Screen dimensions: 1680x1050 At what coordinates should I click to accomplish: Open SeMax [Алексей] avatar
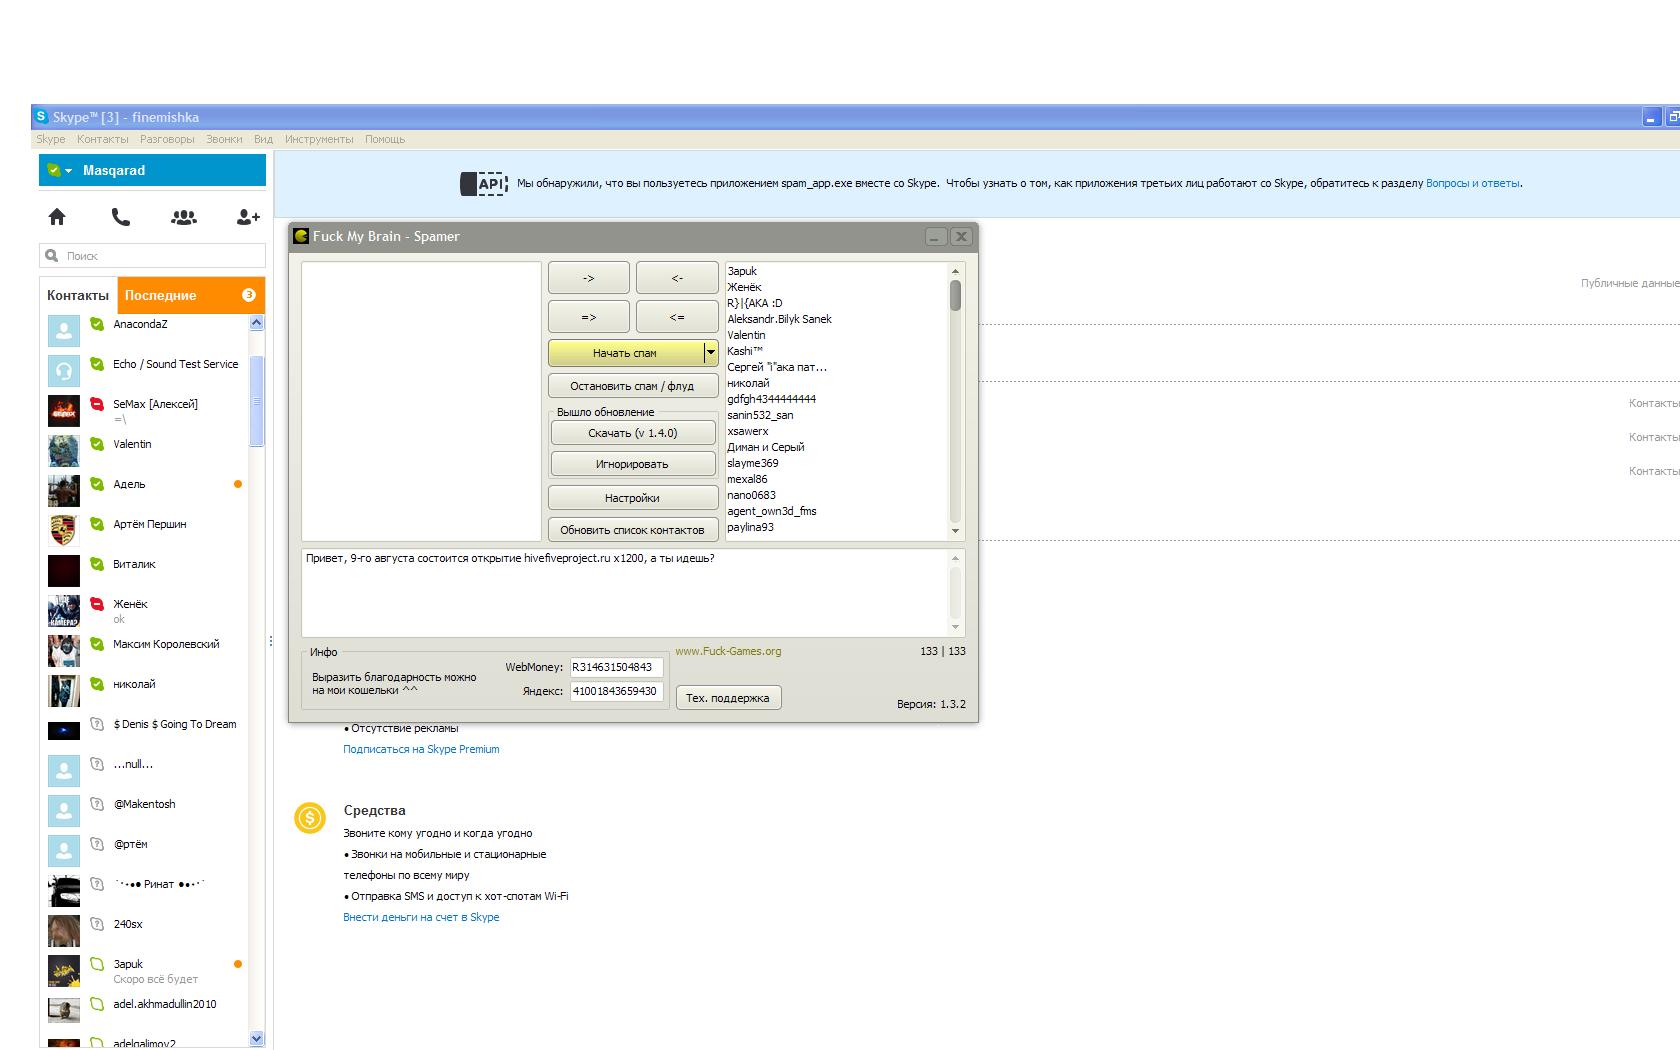[64, 410]
